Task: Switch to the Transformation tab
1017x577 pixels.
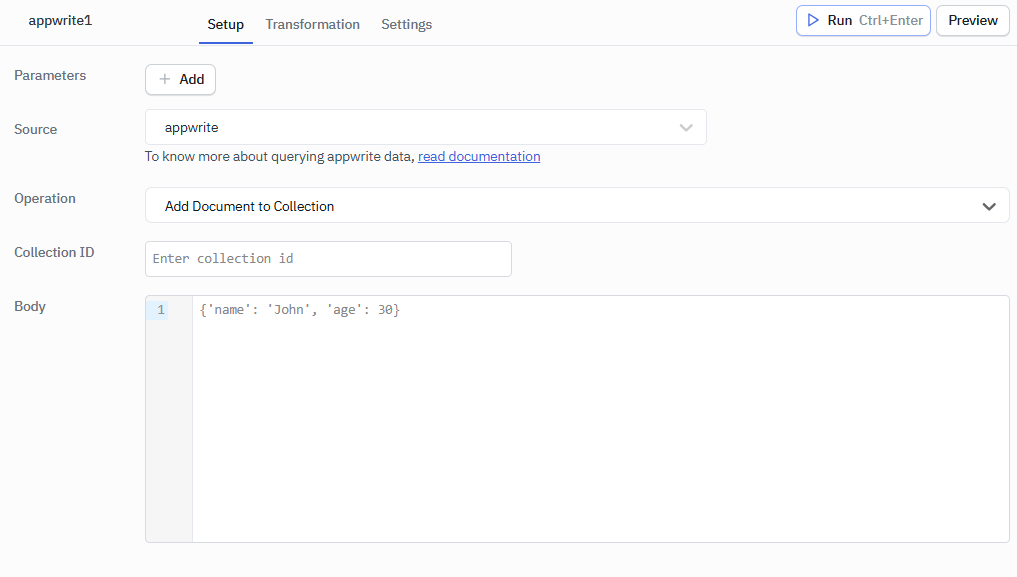Action: (312, 24)
